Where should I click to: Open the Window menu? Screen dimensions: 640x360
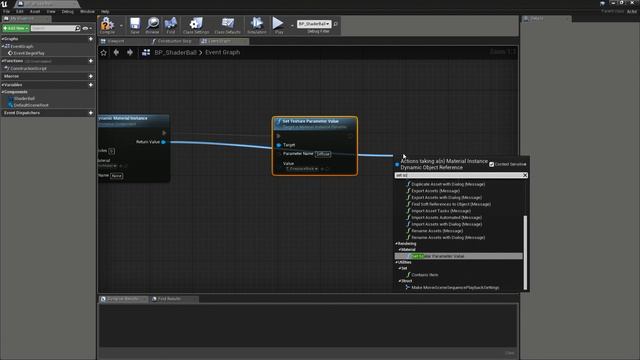pos(87,11)
